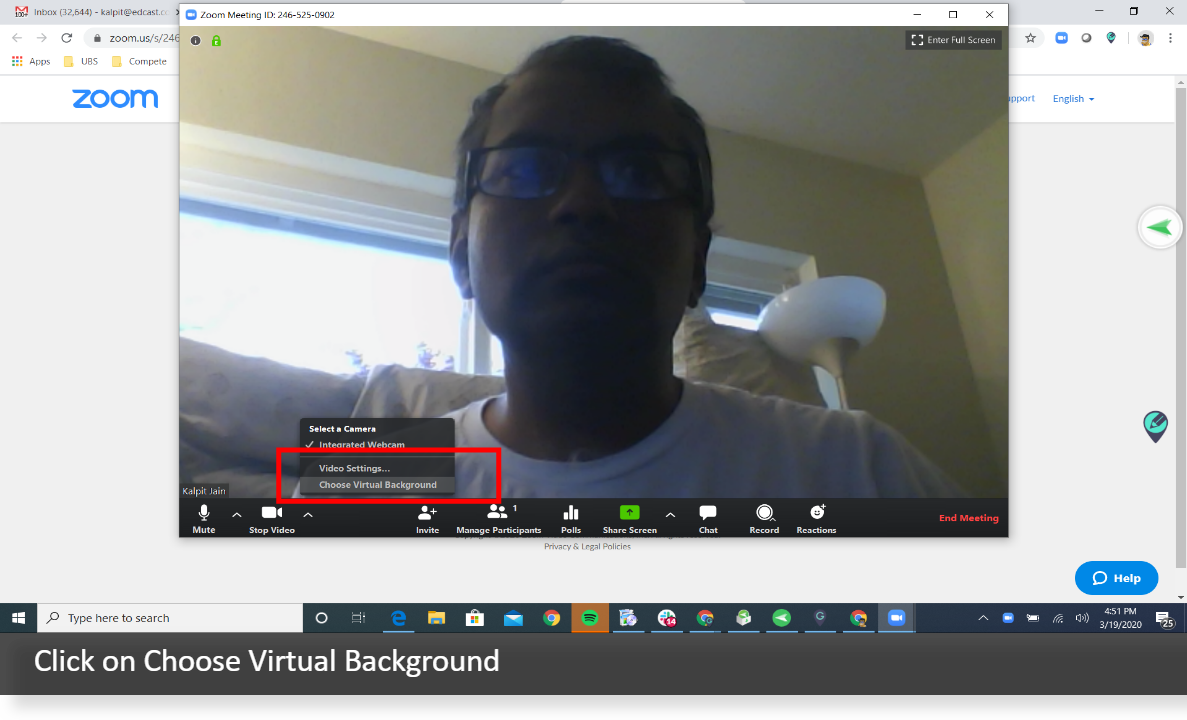
Task: Enter Full Screen mode
Action: tap(952, 39)
